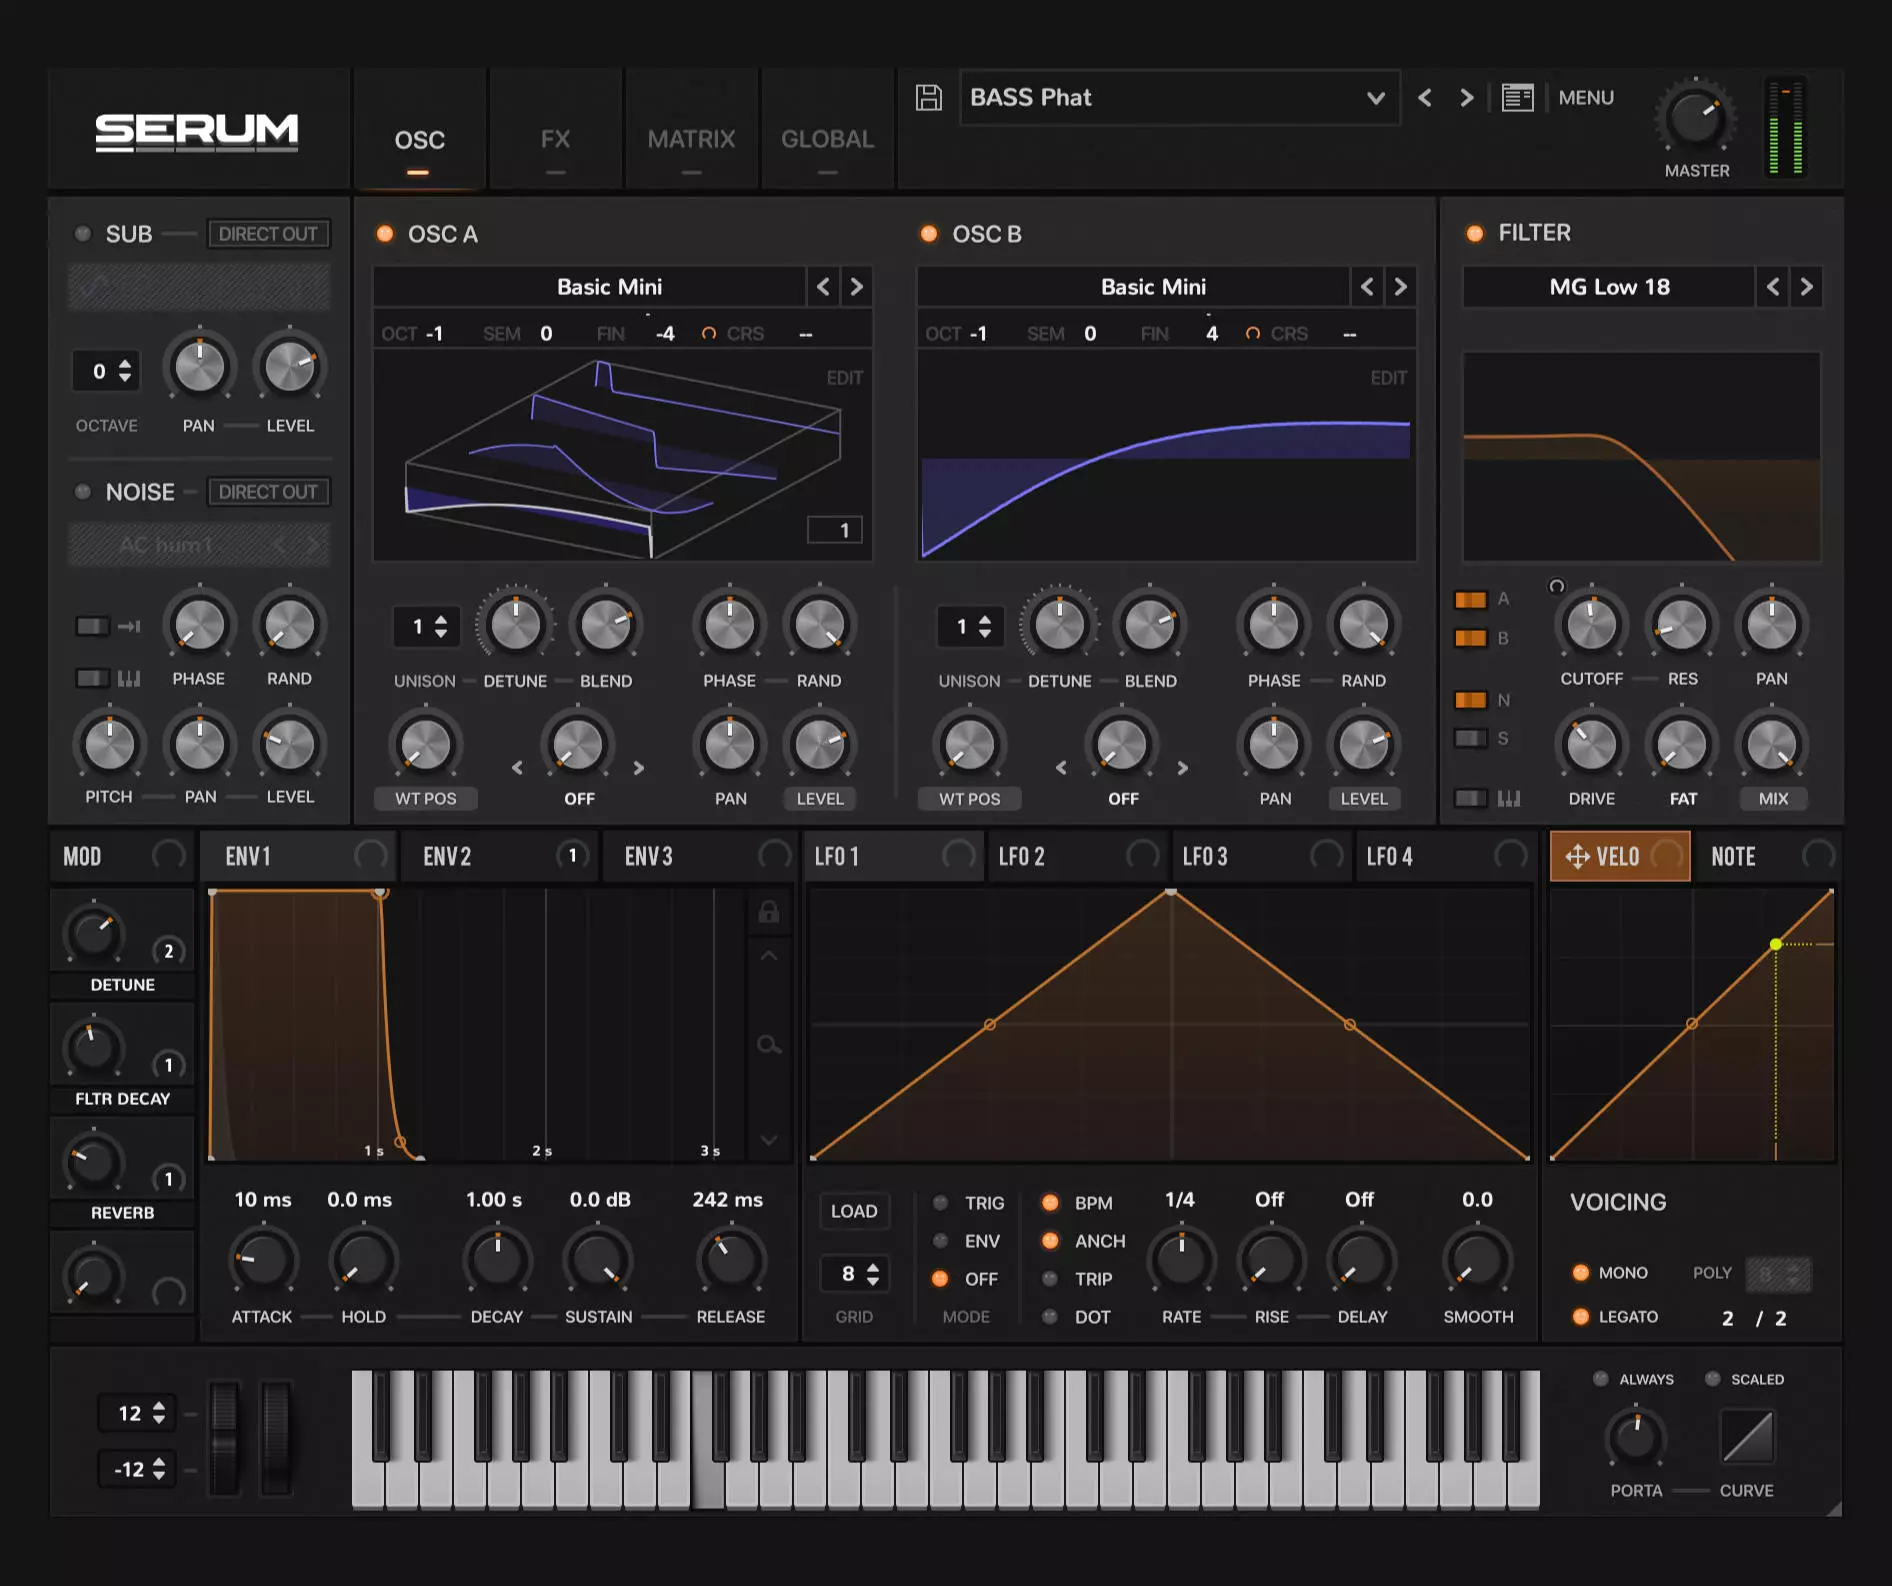This screenshot has height=1586, width=1892.
Task: Select previous filter type arrow
Action: coord(1772,287)
